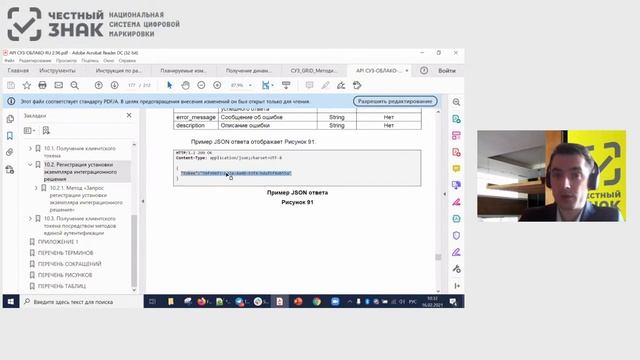The height and width of the screenshot is (360, 640).
Task: Expand bookmark 10.3 Получение клиентского токена
Action: pyautogui.click(x=30, y=219)
